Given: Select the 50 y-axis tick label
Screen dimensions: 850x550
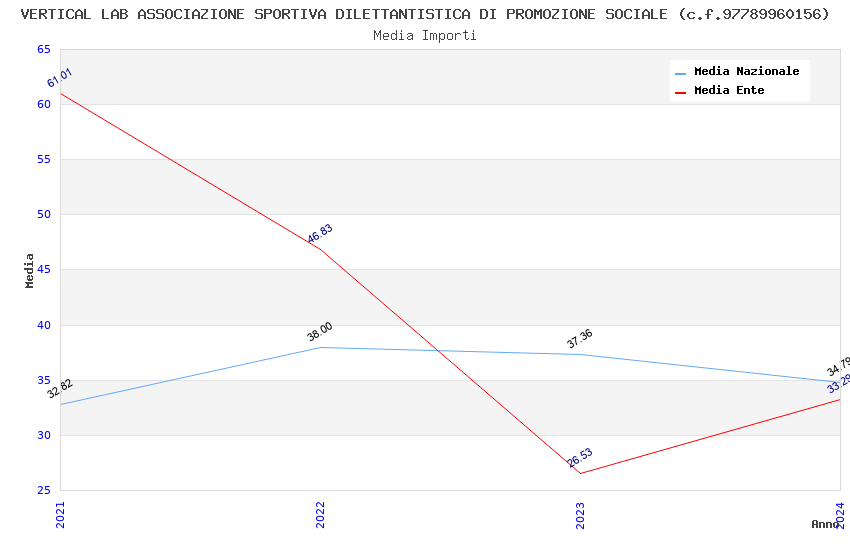Looking at the screenshot, I should (43, 215).
